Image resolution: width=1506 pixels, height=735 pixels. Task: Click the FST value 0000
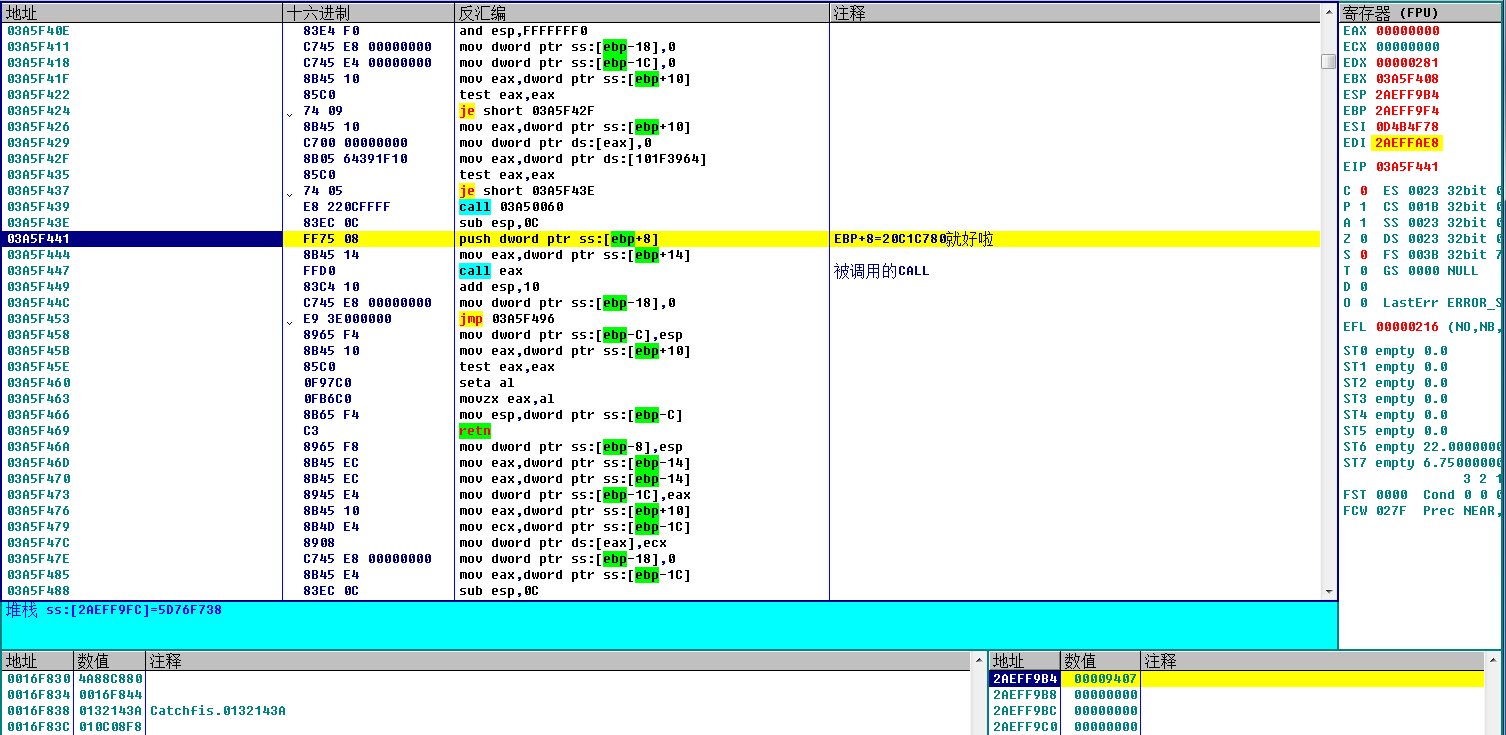click(x=1392, y=495)
